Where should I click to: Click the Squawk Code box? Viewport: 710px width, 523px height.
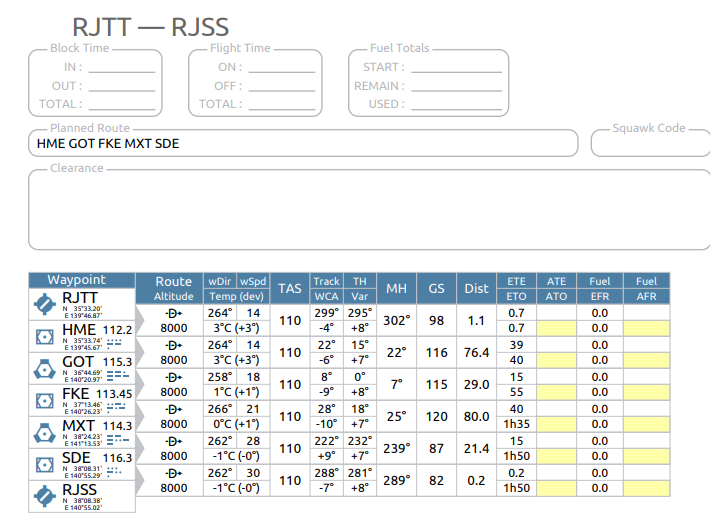(x=651, y=144)
